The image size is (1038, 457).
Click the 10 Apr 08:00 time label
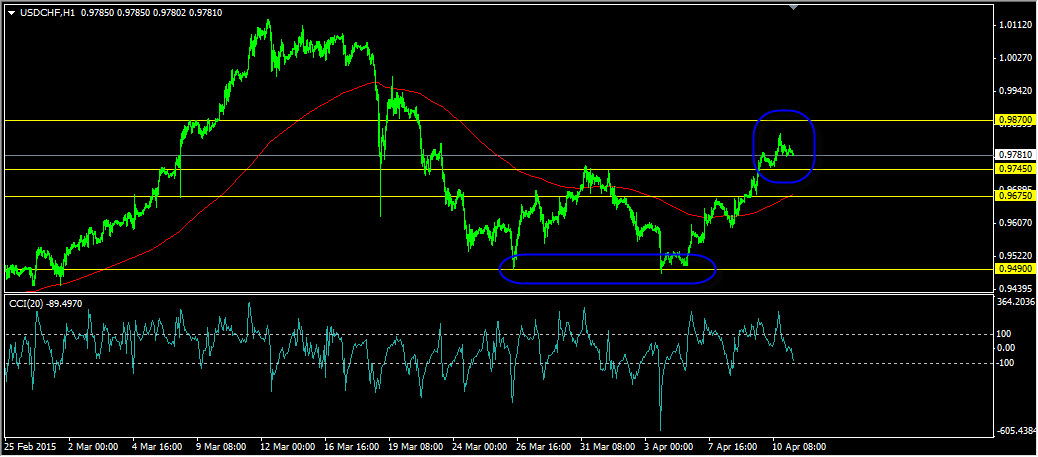click(x=799, y=447)
